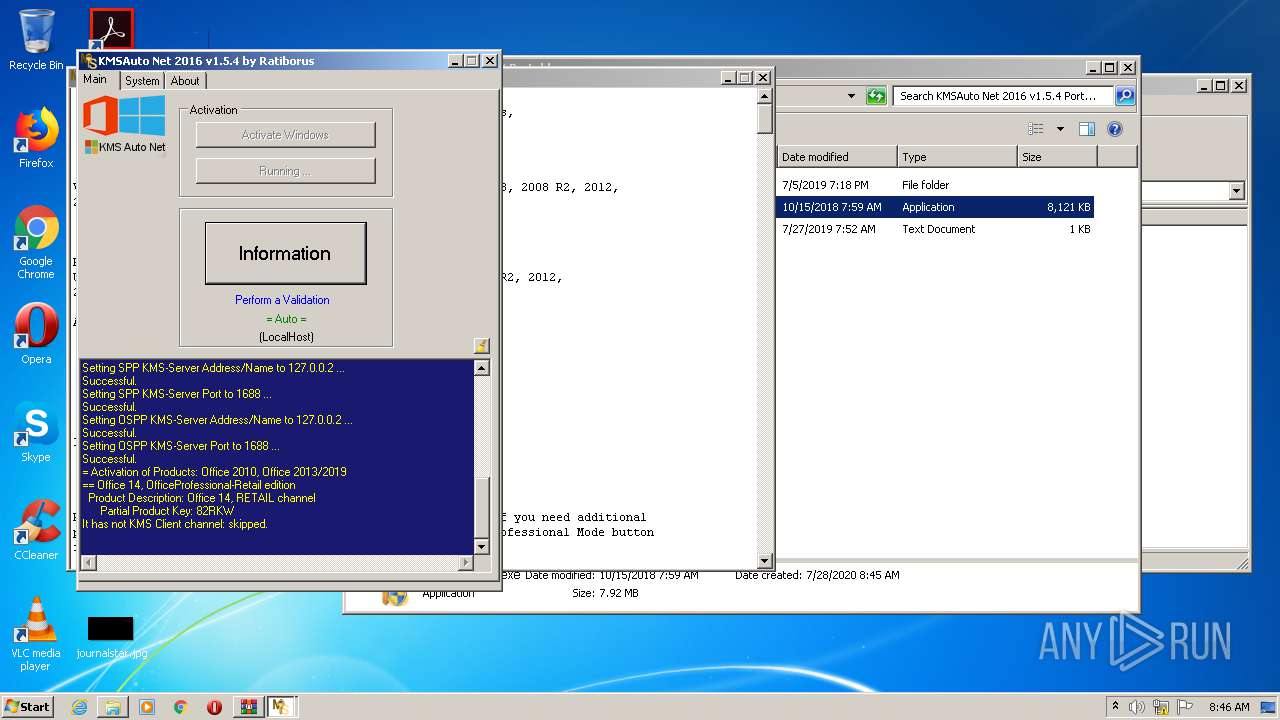Click the volume speaker tray icon

(1137, 707)
